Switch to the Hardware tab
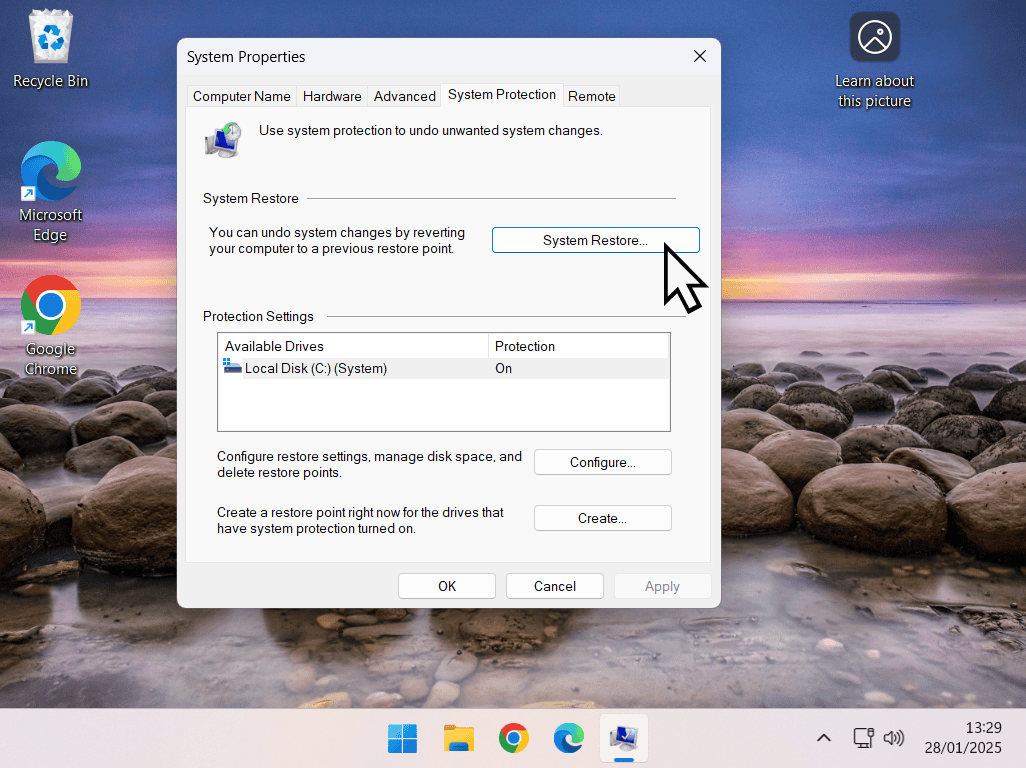The height and width of the screenshot is (768, 1026). pos(331,95)
